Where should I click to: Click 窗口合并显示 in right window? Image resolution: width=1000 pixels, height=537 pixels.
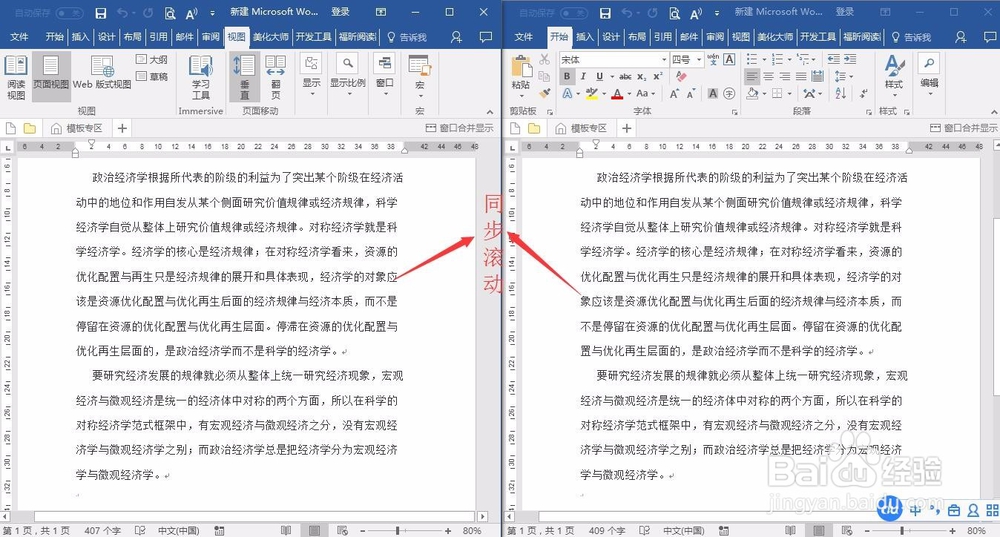964,128
